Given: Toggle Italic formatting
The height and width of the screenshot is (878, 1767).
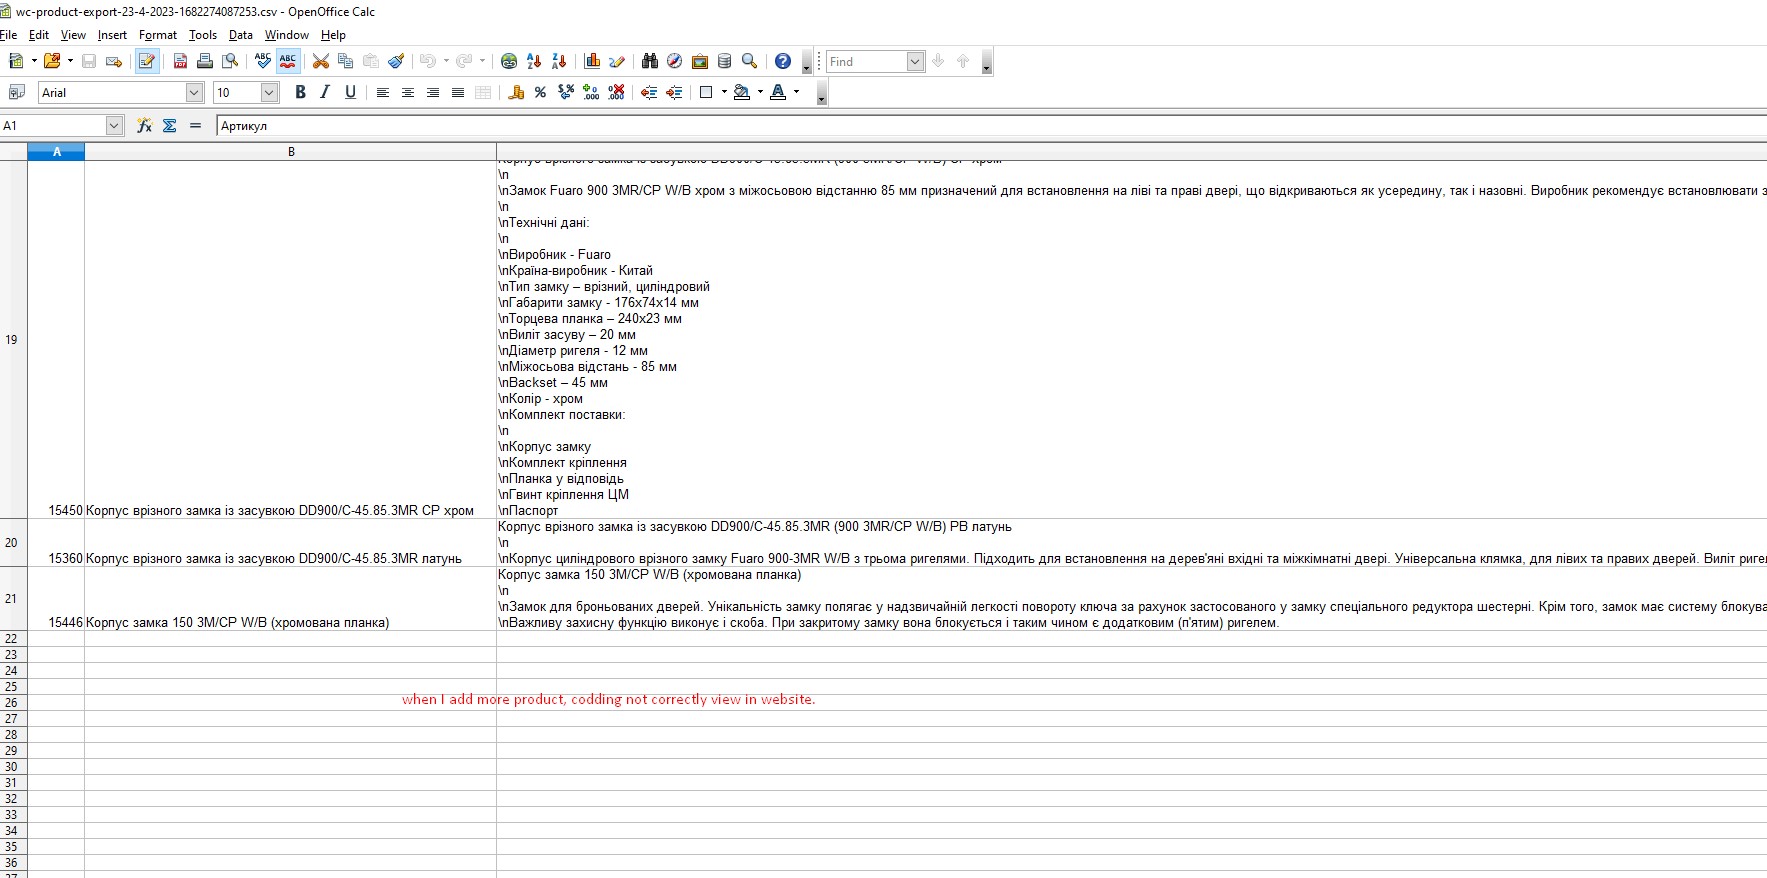Looking at the screenshot, I should (325, 92).
